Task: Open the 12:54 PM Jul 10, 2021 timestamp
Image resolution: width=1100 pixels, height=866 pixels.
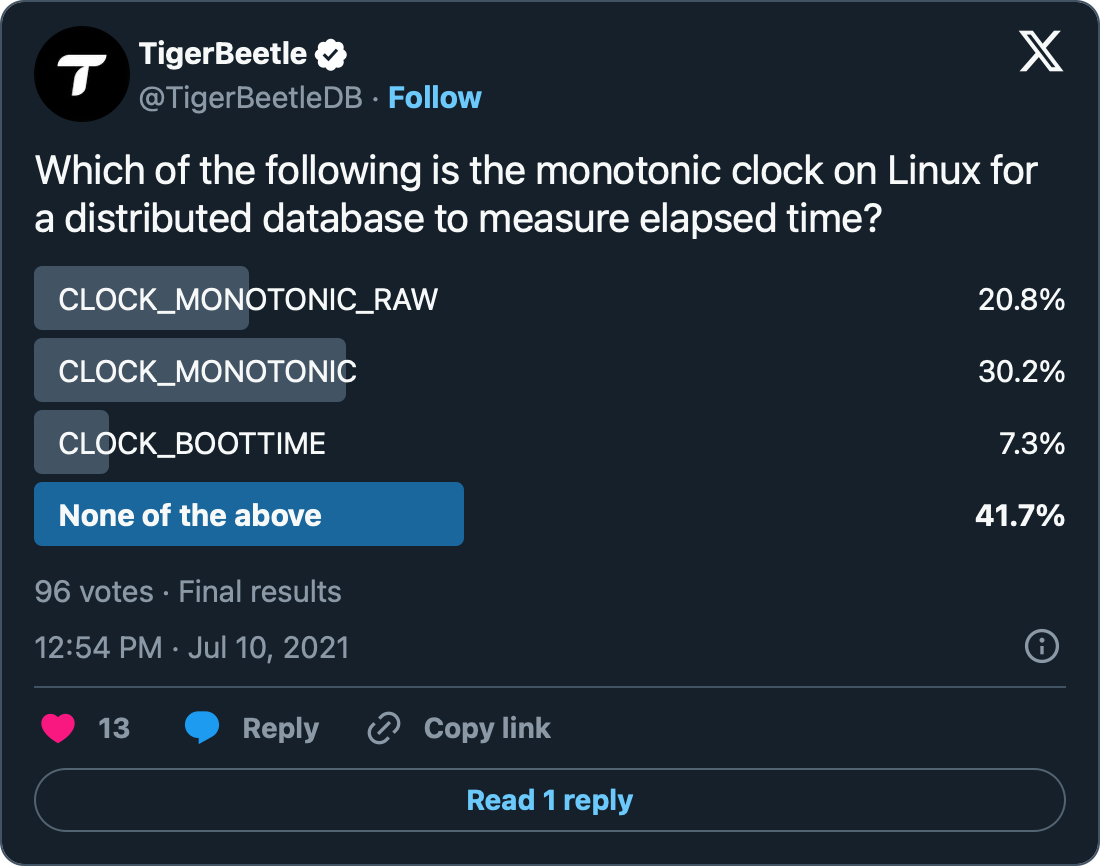Action: (192, 647)
